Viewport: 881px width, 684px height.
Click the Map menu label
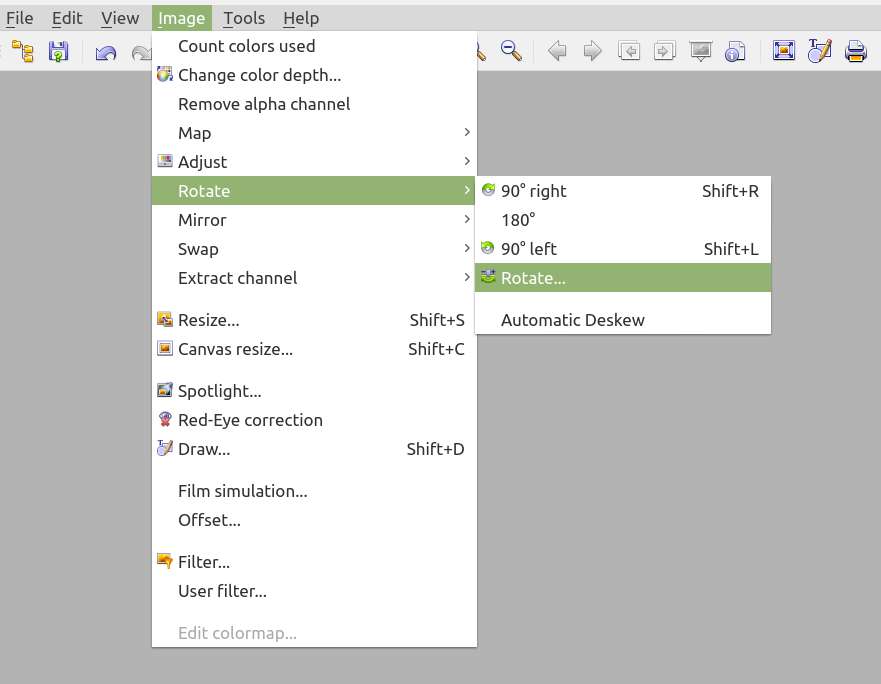194,133
